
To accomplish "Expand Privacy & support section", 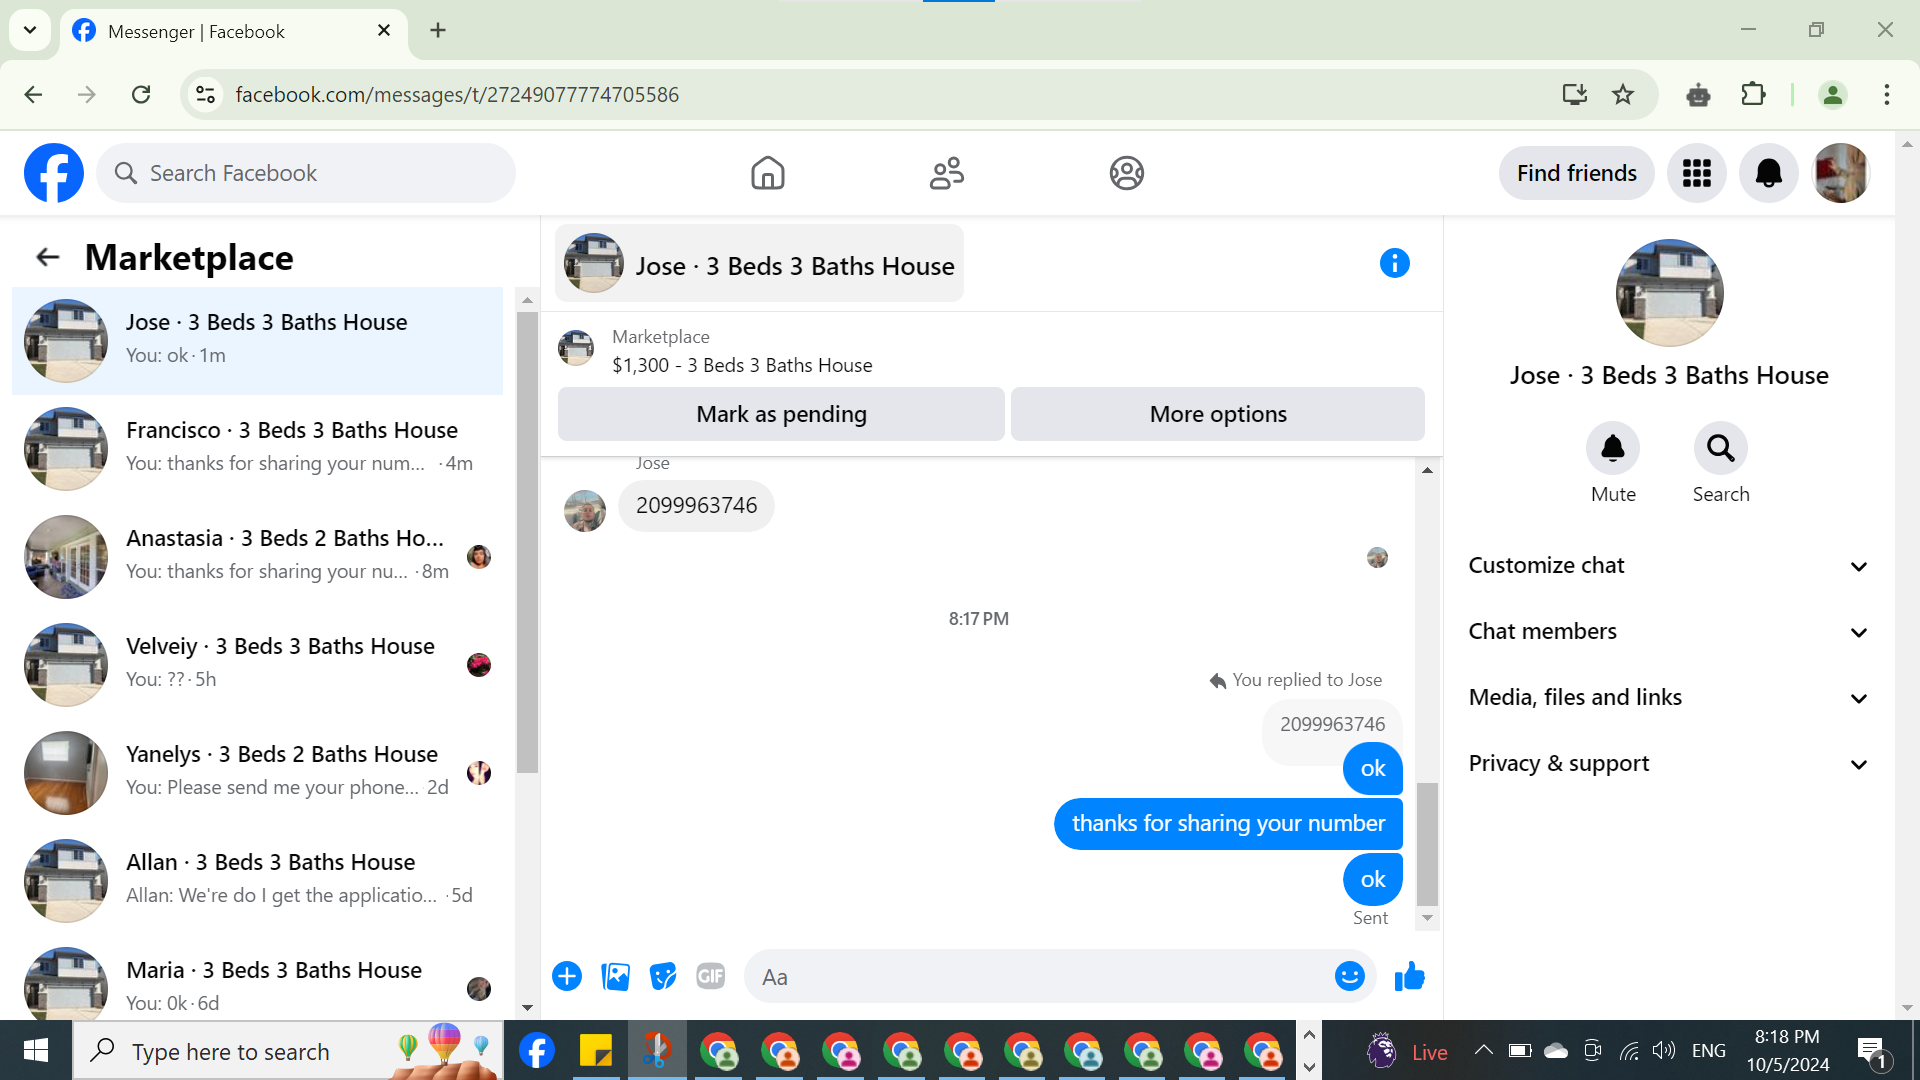I will click(x=1668, y=764).
